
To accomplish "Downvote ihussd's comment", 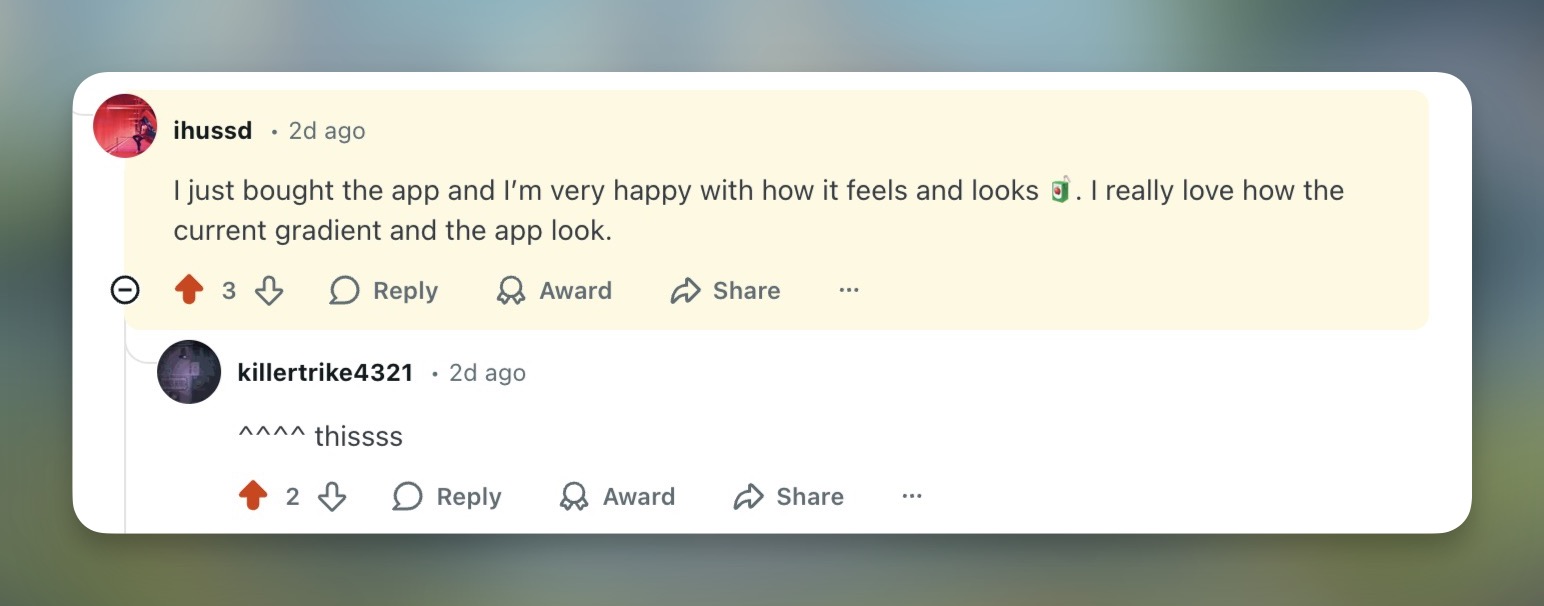I will pyautogui.click(x=268, y=290).
